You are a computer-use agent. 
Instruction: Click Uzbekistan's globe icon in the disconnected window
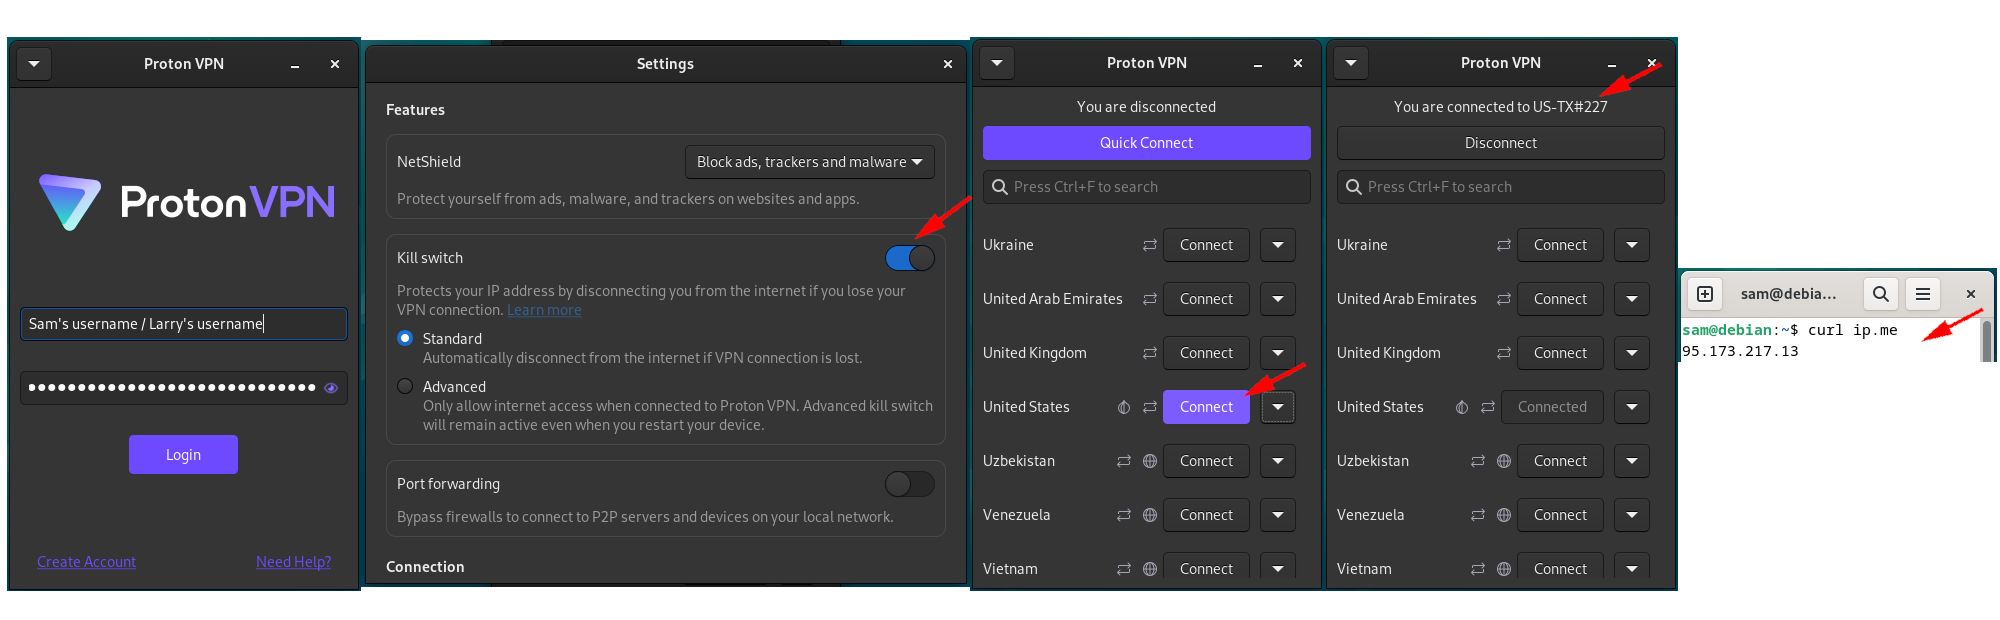1150,461
